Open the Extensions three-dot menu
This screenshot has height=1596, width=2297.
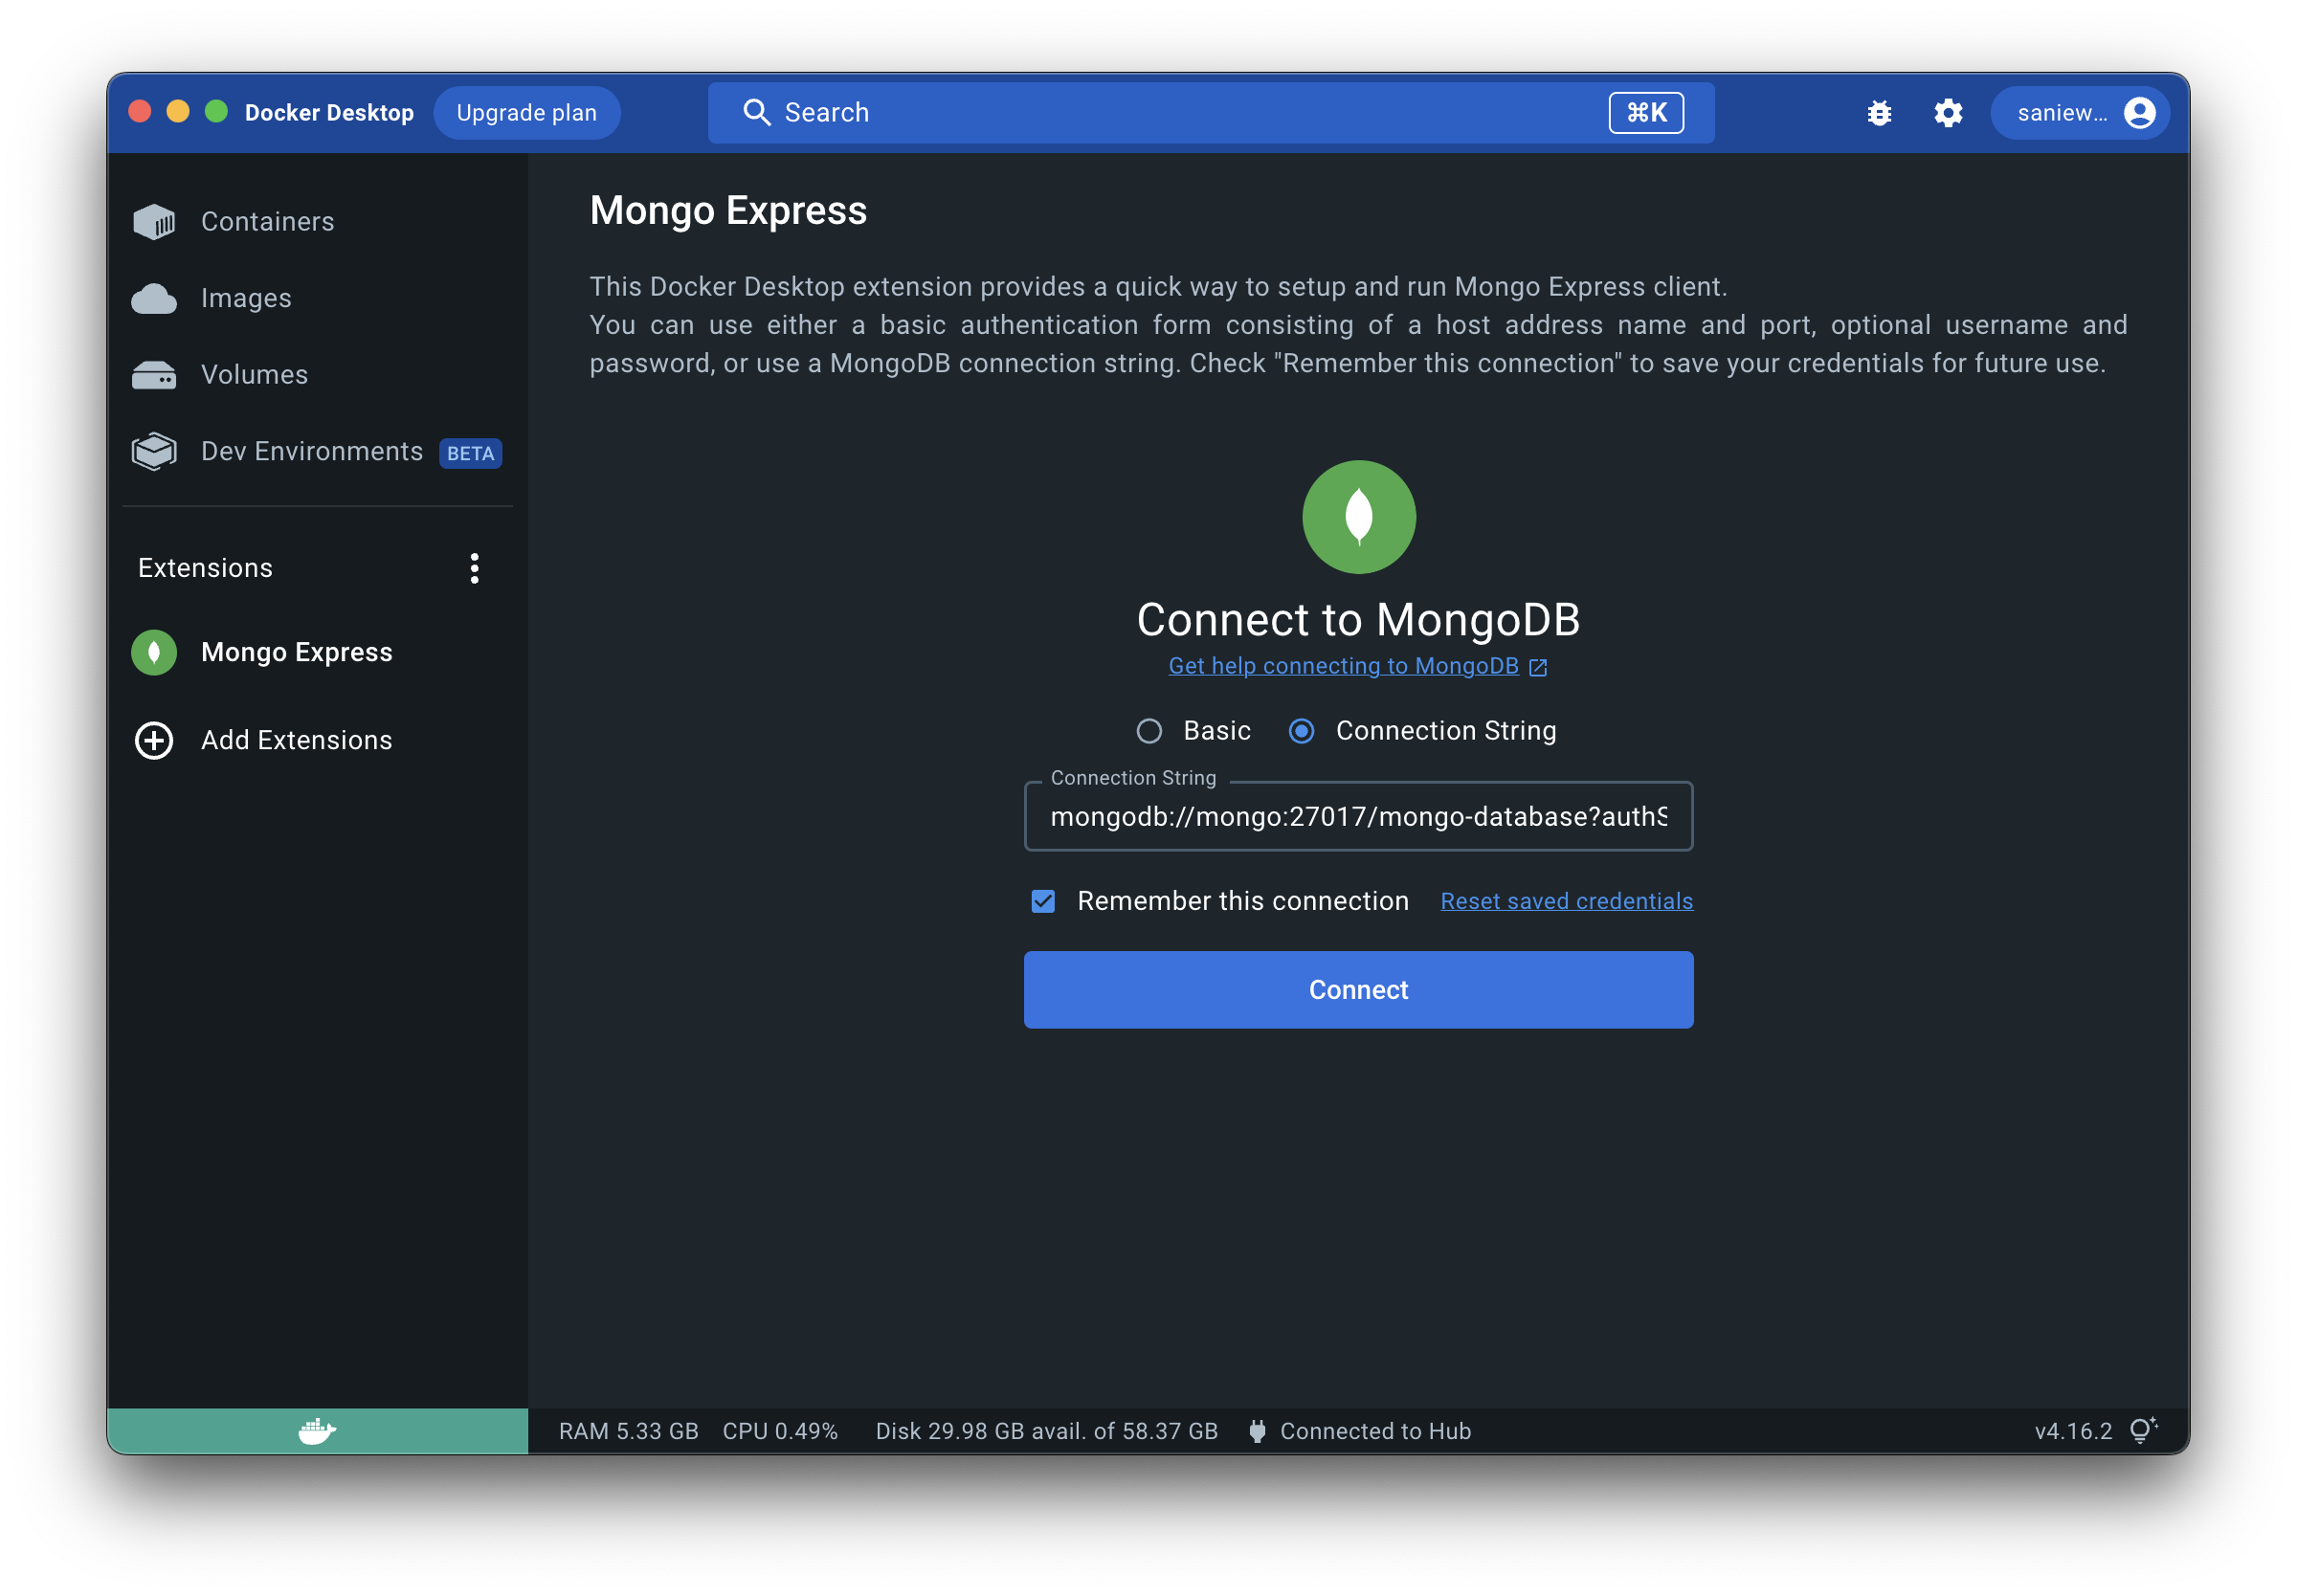coord(474,568)
